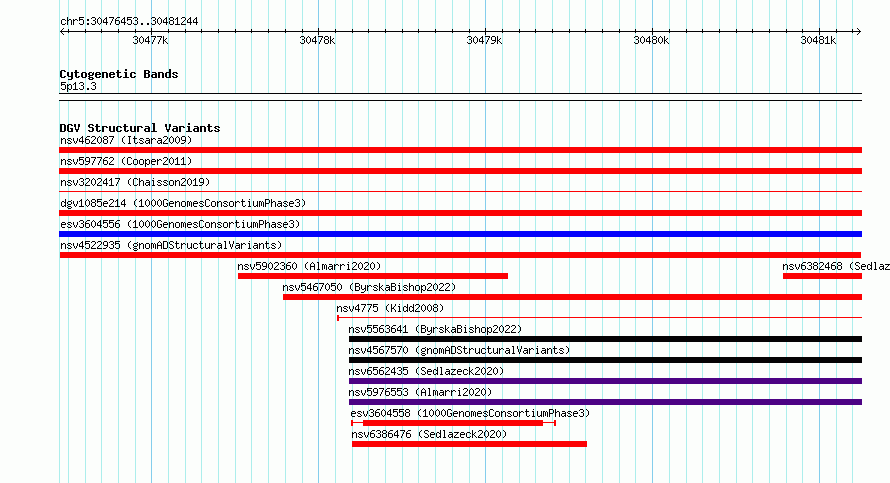Open variant label nsv462087 (Itsara2009)
The image size is (890, 483).
126,140
